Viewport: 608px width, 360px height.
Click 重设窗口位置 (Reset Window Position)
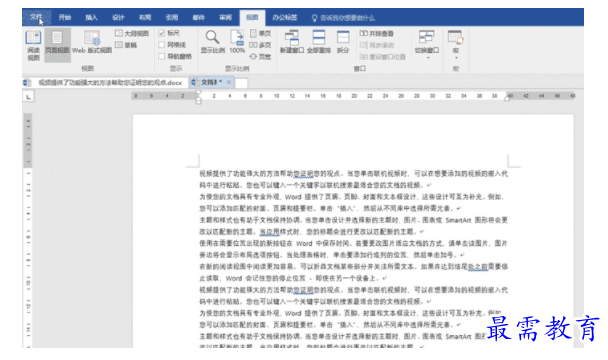382,57
